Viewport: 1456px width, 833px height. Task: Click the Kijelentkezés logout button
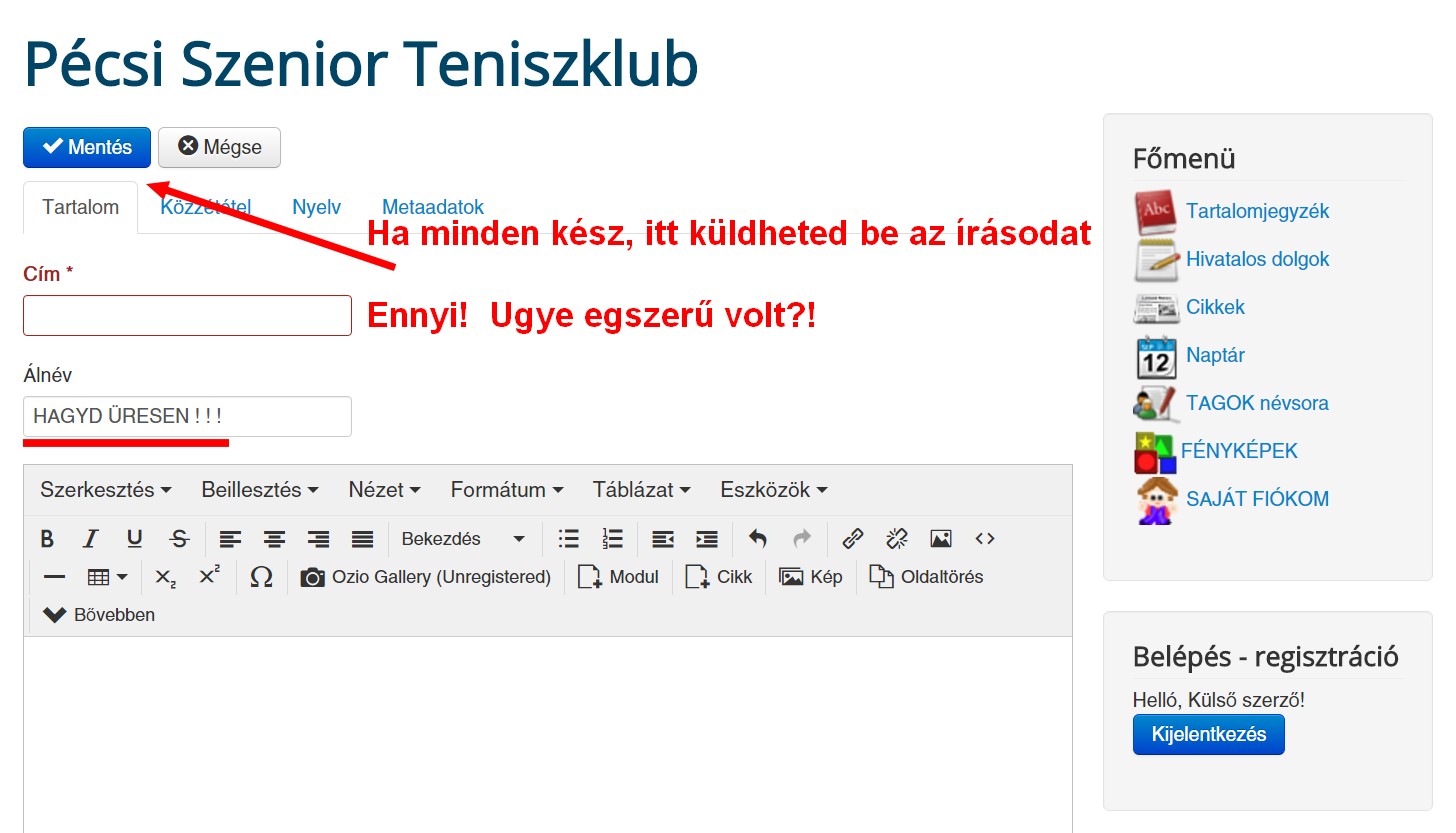tap(1208, 734)
